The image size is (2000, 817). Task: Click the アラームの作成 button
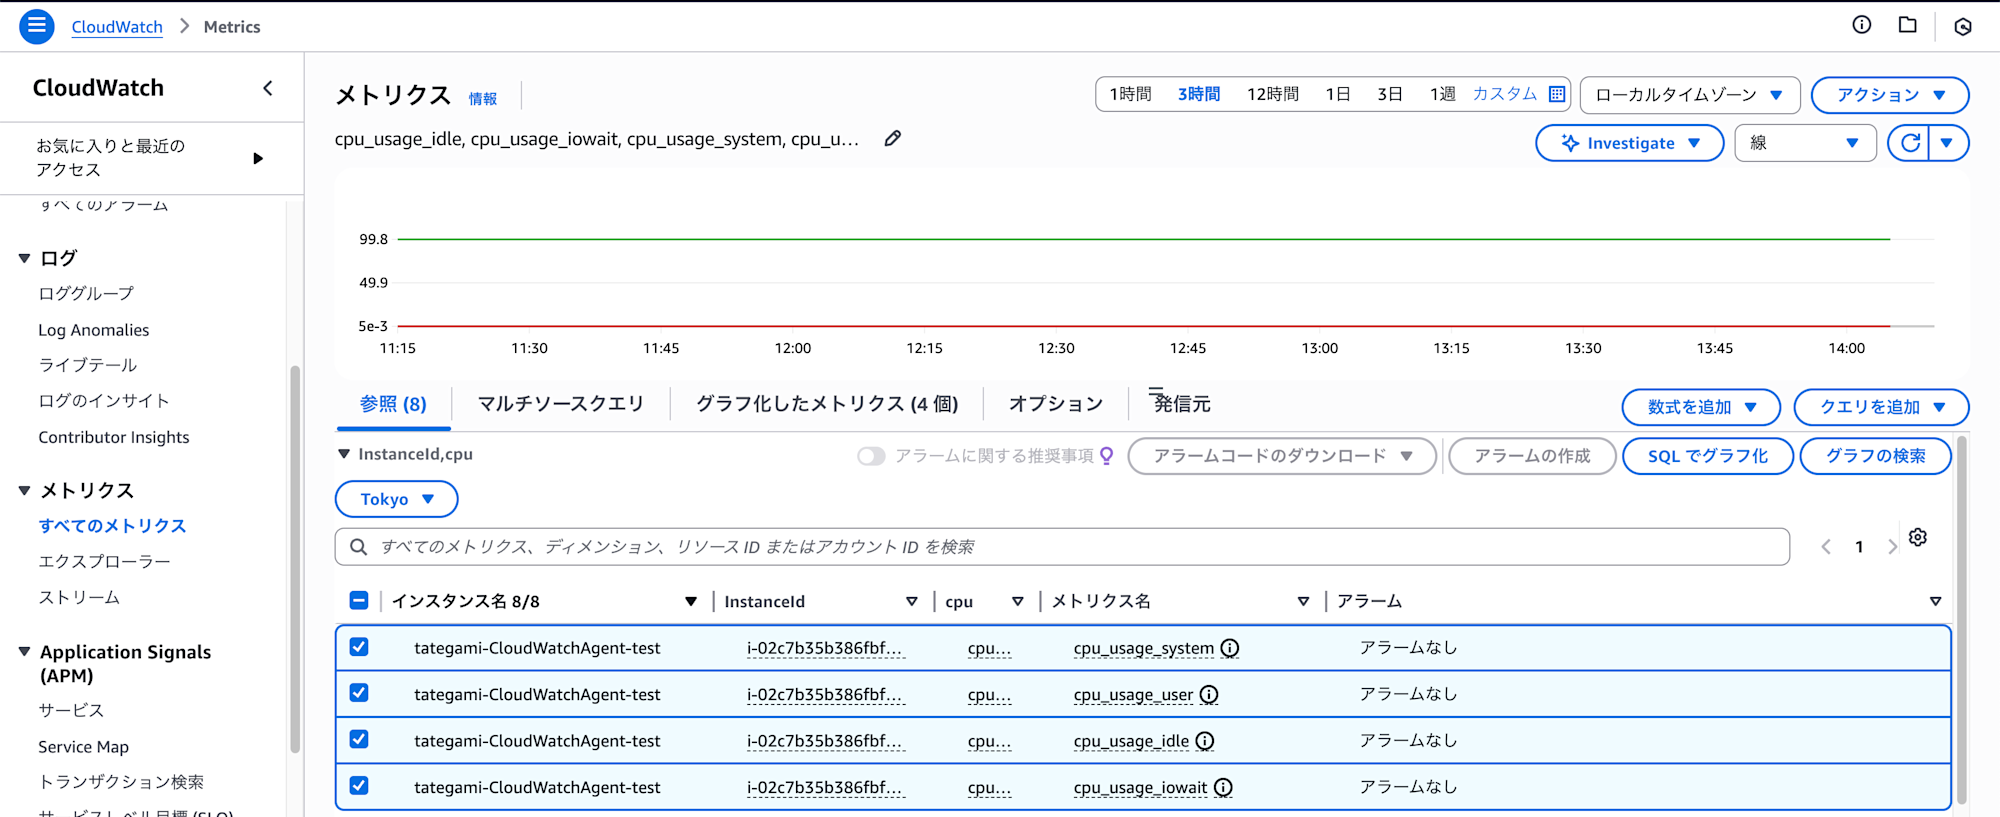[1532, 456]
